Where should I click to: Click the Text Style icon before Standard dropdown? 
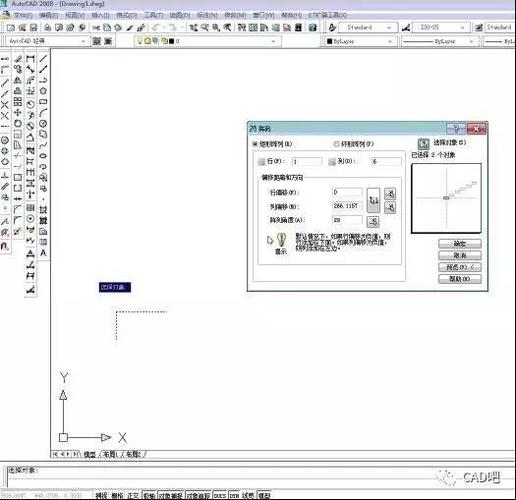pyautogui.click(x=332, y=28)
